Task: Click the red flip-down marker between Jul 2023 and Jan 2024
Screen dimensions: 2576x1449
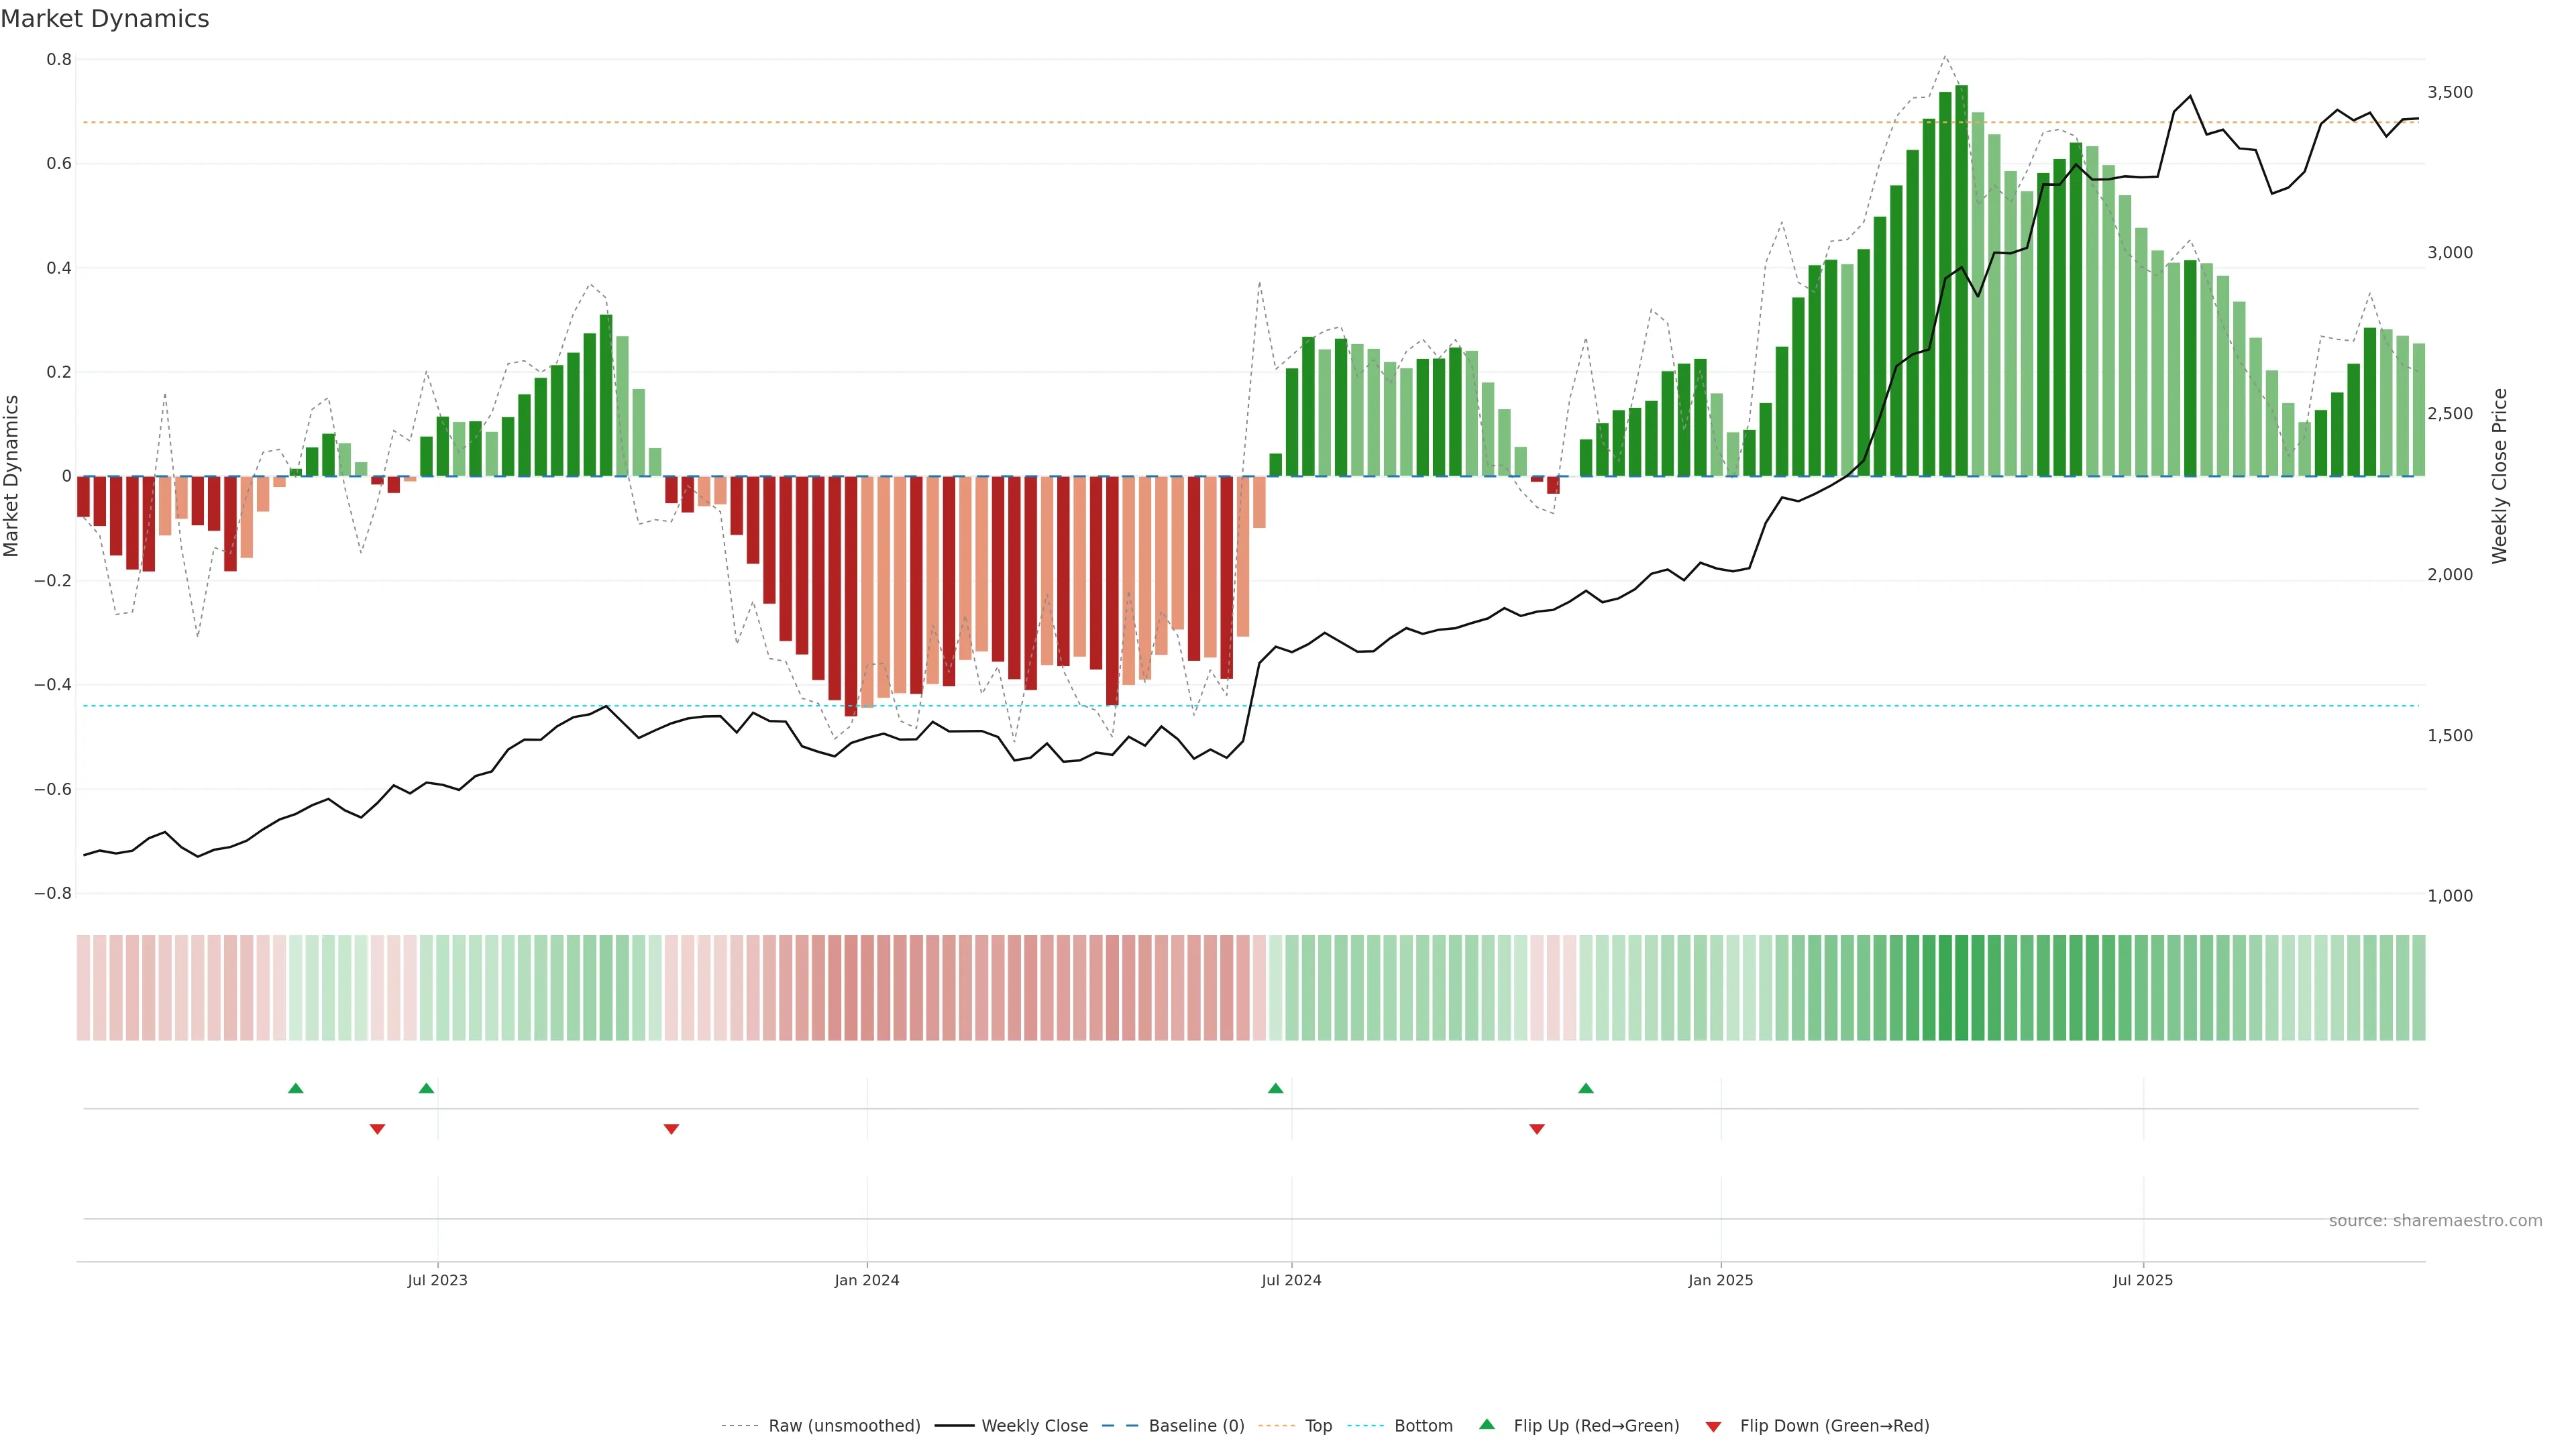Action: click(671, 1129)
